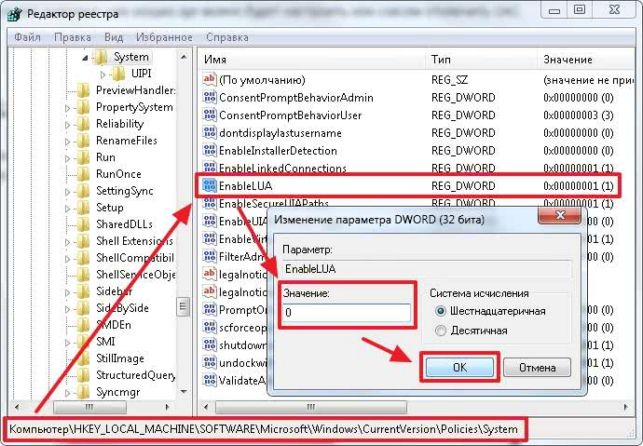This screenshot has width=643, height=446.
Task: Expand the Syncmgr tree node
Action: (x=67, y=393)
